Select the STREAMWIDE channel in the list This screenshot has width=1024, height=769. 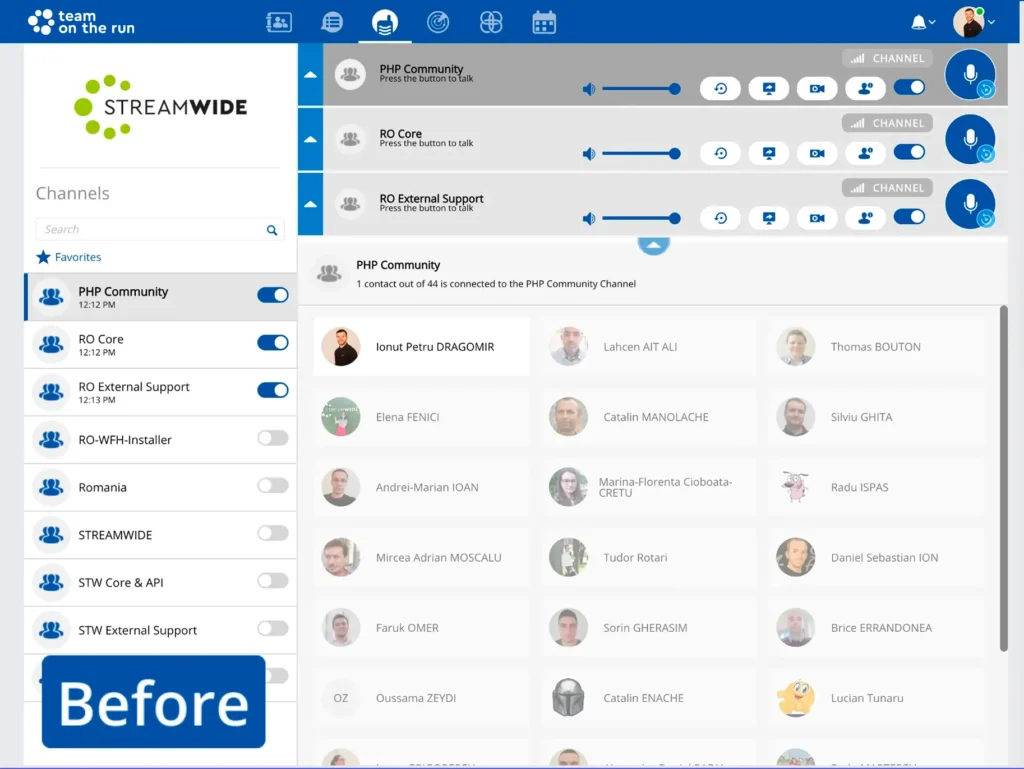(115, 535)
